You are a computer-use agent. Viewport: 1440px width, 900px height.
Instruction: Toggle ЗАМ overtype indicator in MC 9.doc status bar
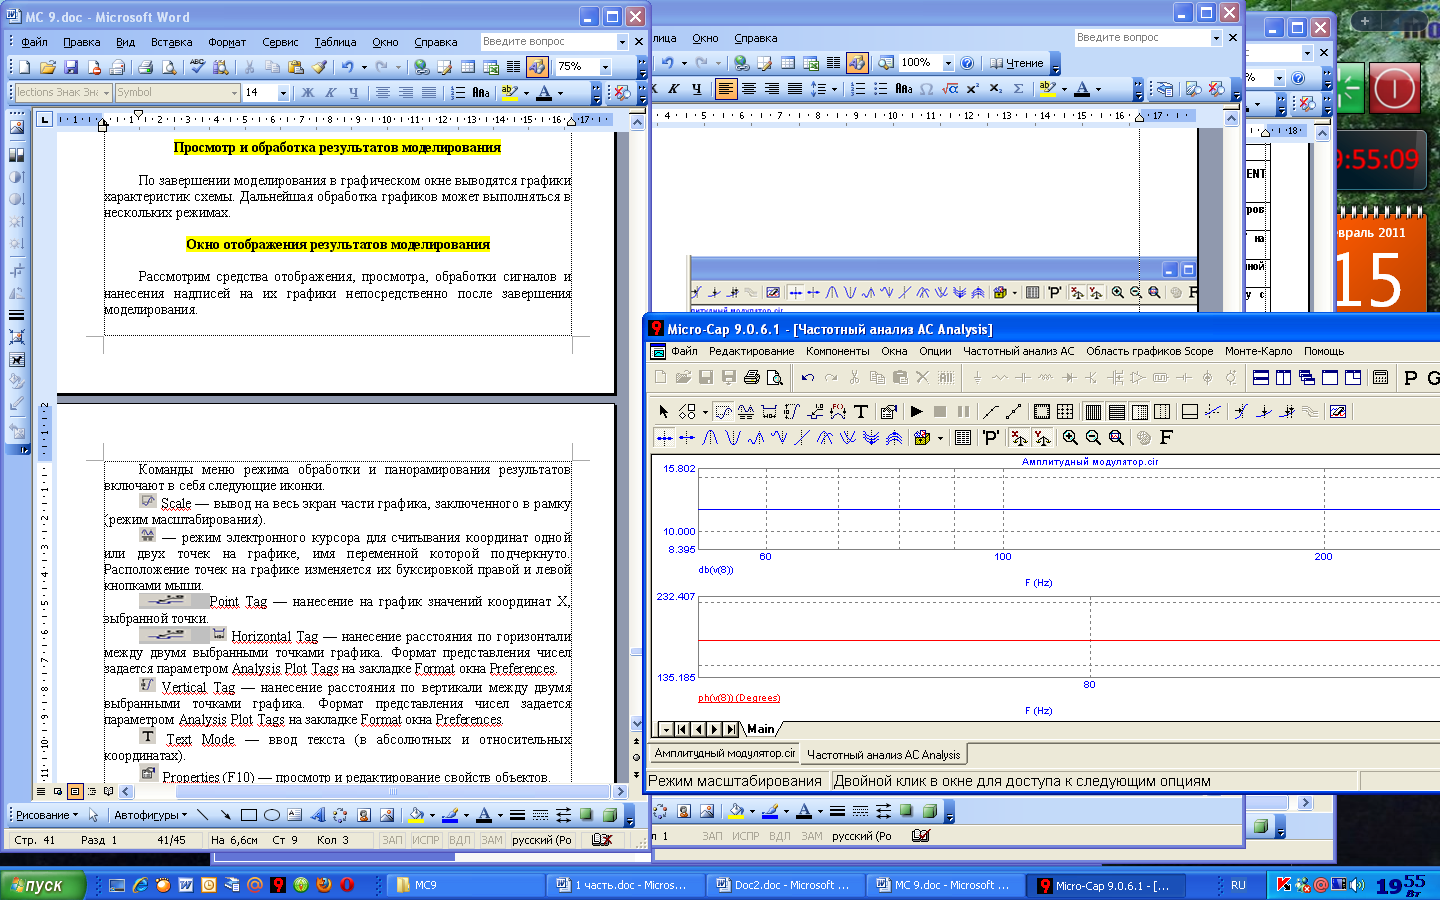[x=492, y=840]
